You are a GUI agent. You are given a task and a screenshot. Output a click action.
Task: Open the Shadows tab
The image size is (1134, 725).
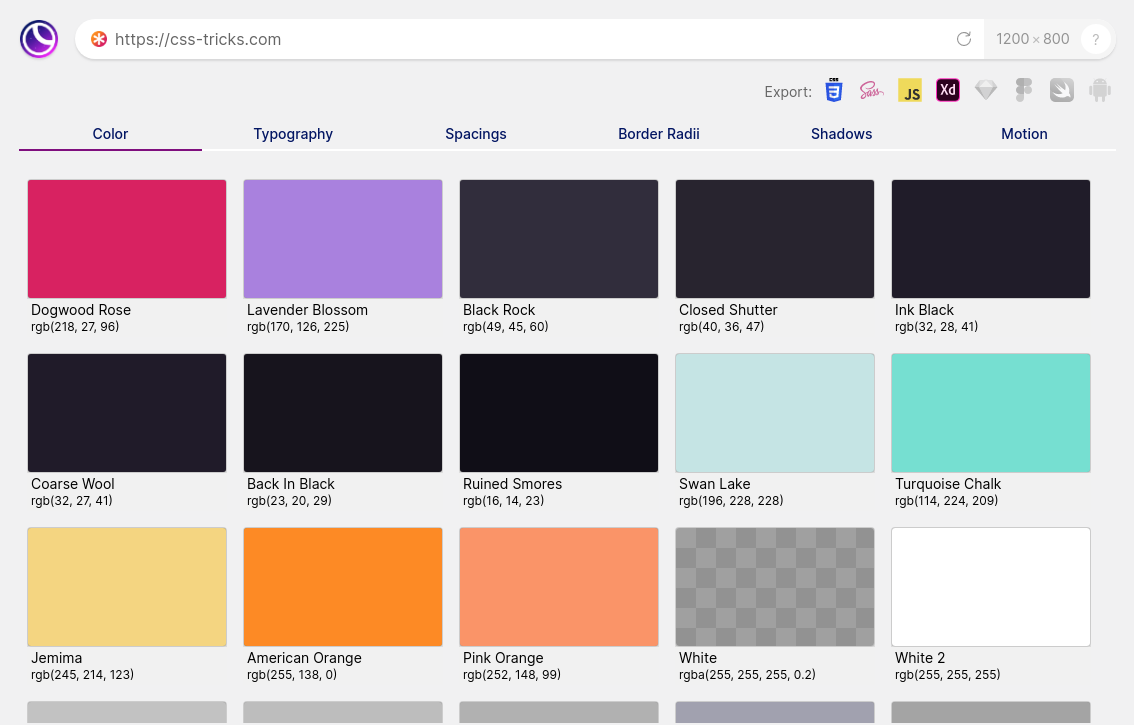click(x=841, y=134)
